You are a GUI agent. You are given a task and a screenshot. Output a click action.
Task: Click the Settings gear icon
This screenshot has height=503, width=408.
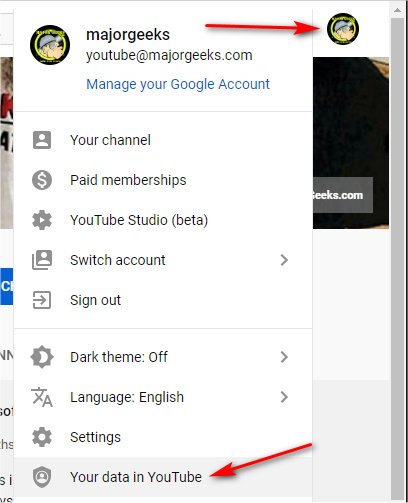click(42, 437)
